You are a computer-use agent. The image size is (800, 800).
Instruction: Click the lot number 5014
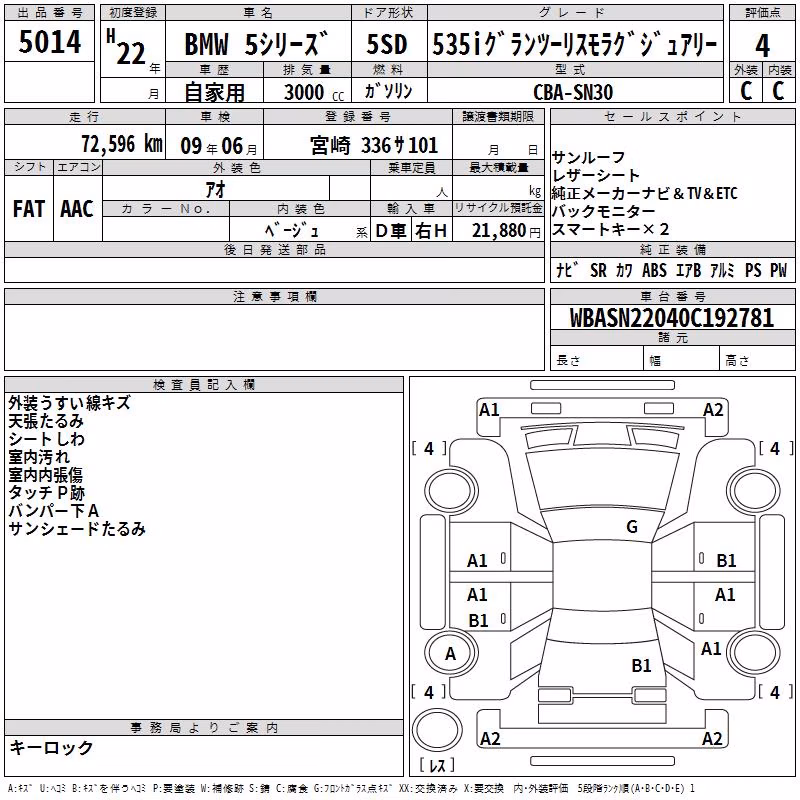(49, 41)
